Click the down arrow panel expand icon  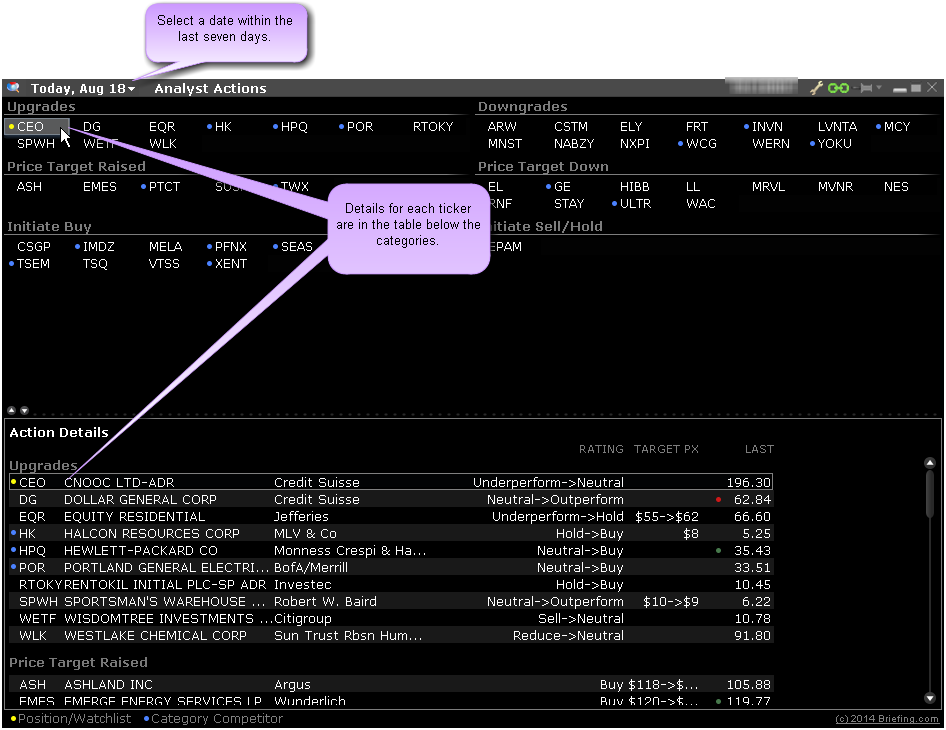25,410
